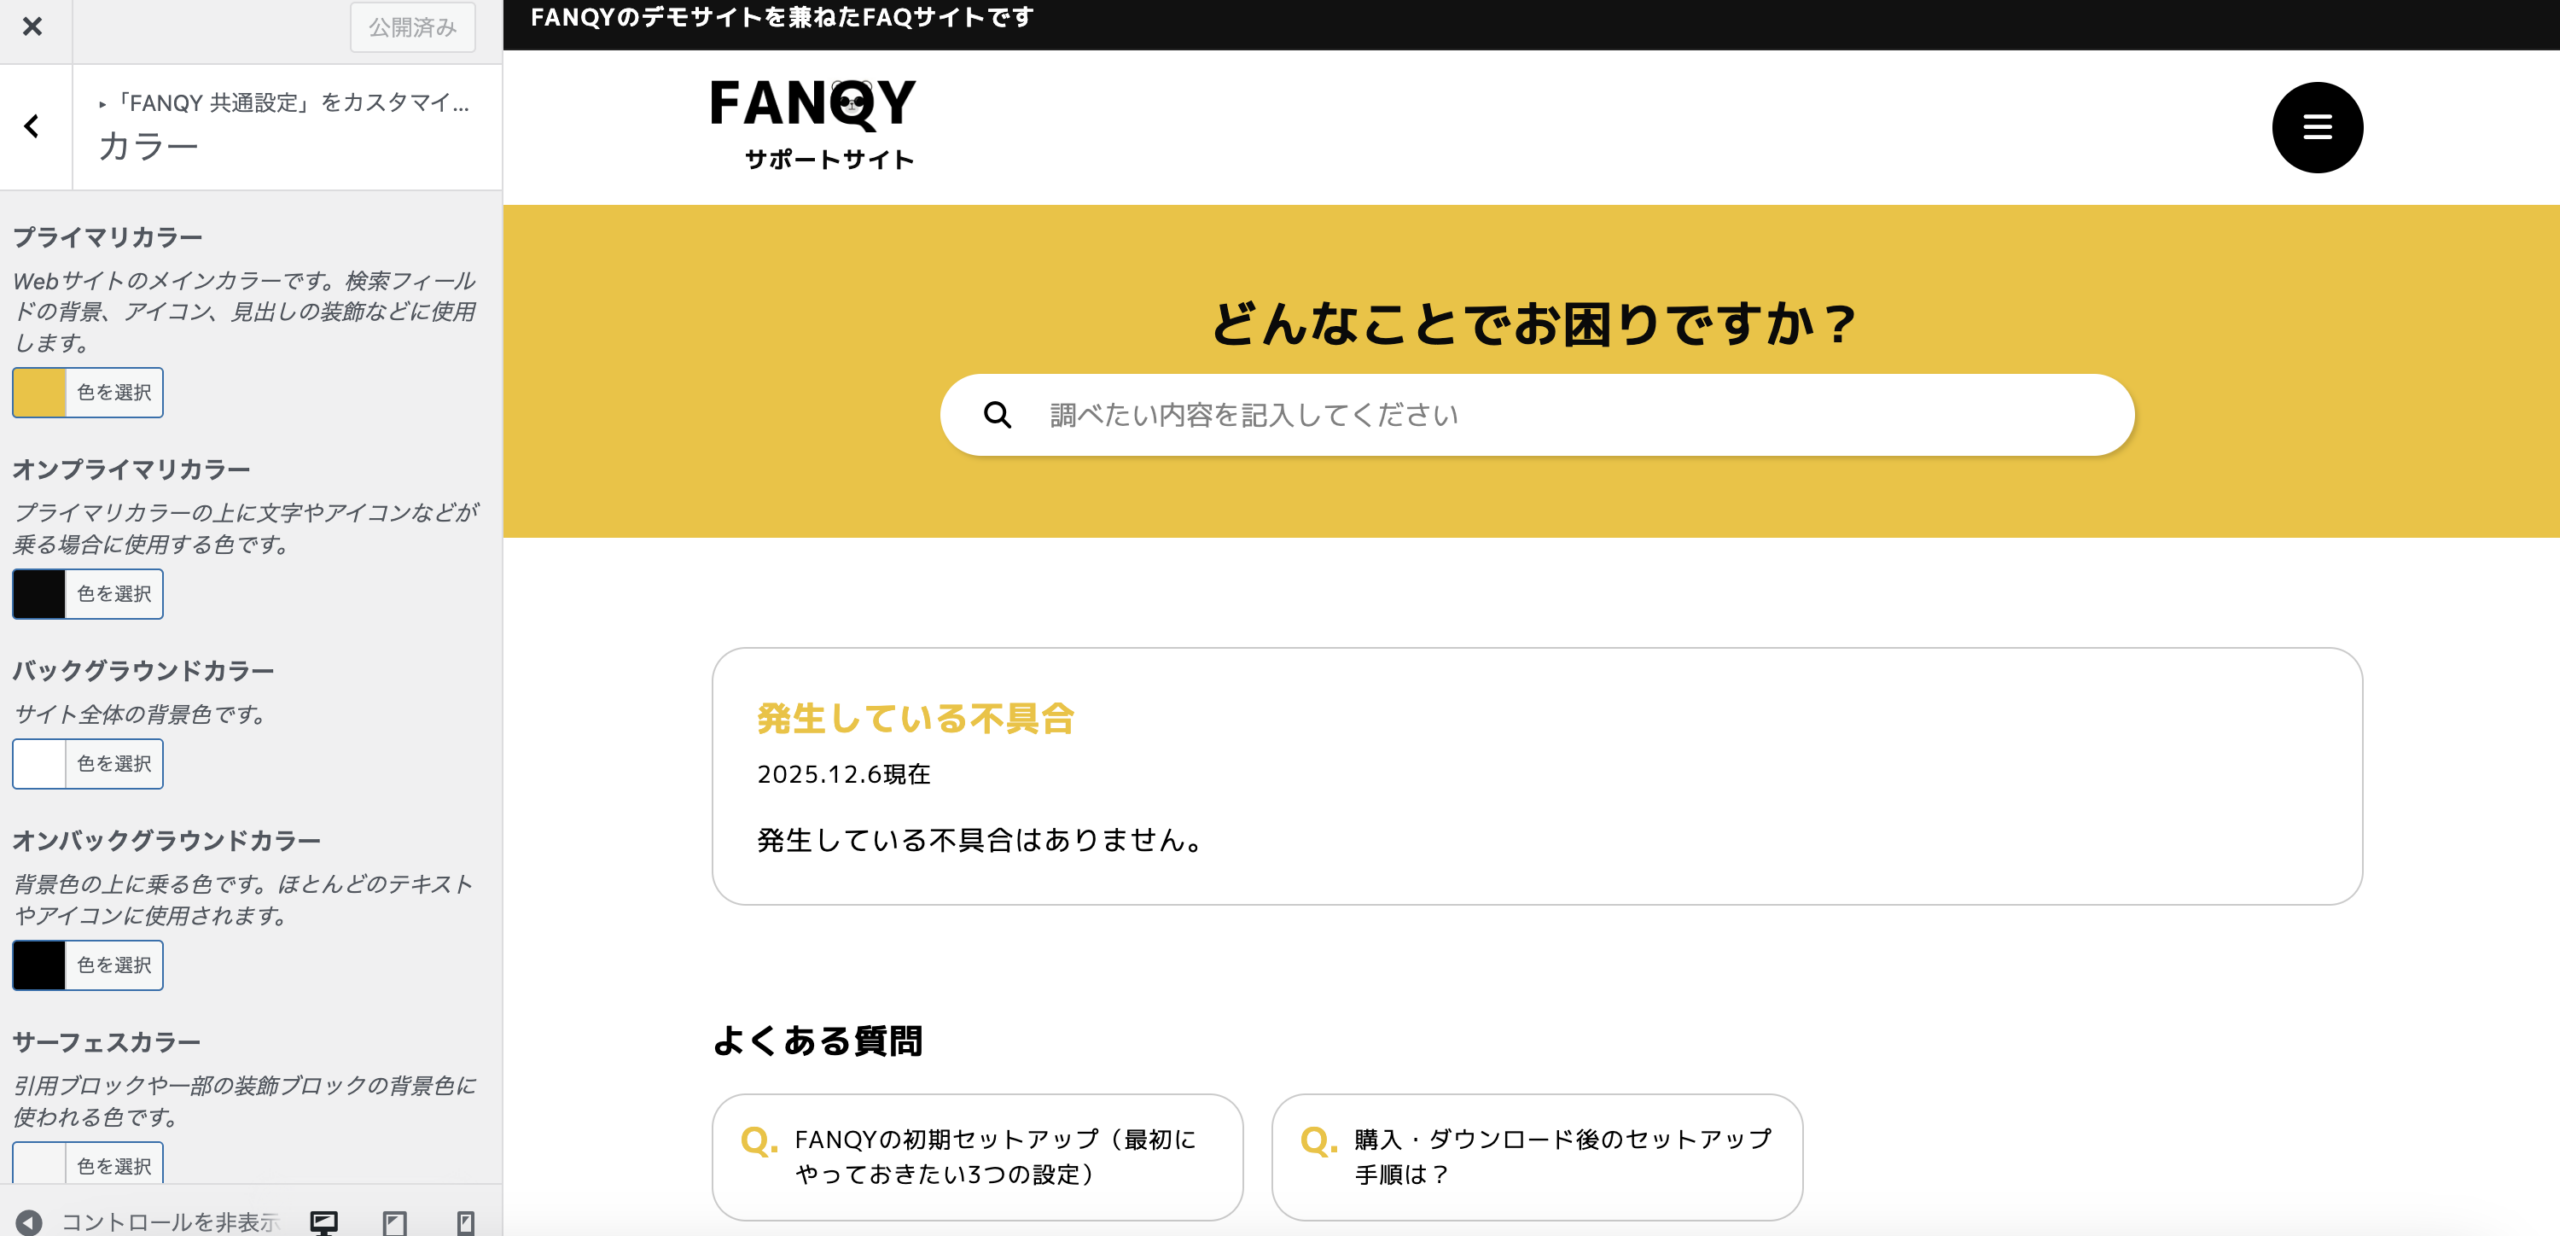Screen dimensions: 2560x1236
Task: Close the customizer with the X icon
Action: point(33,27)
